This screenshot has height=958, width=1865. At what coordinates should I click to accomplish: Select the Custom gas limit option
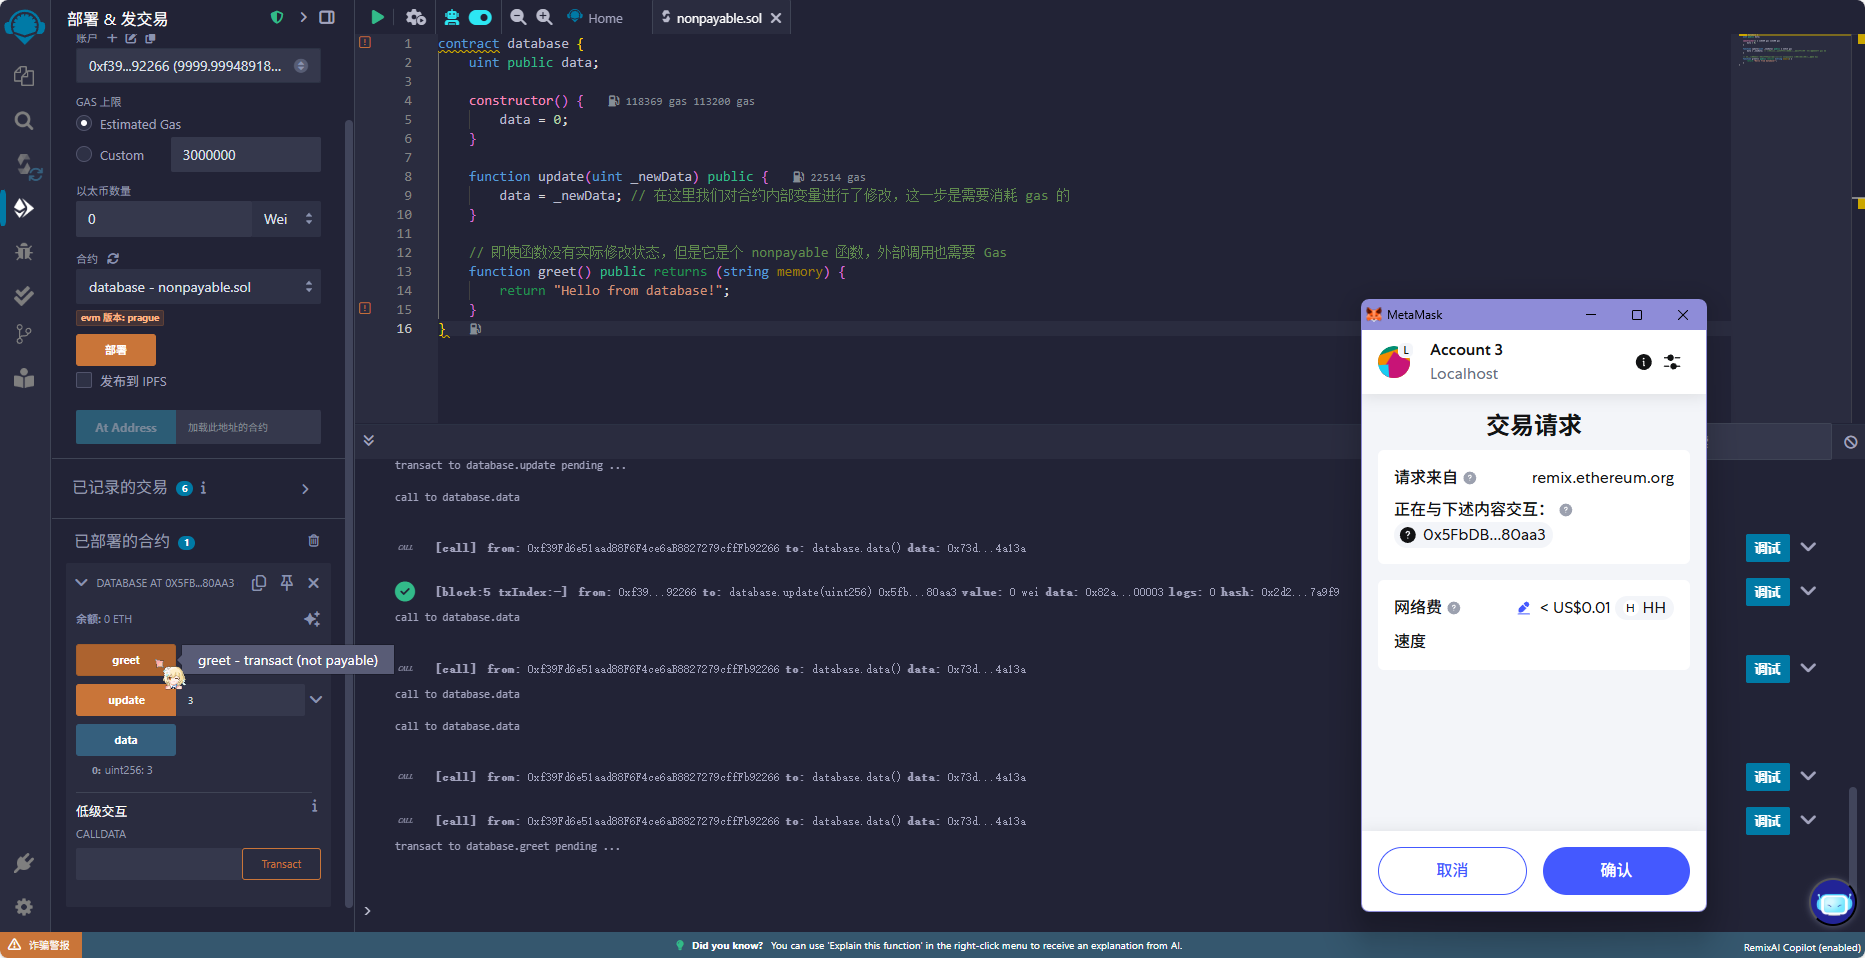tap(85, 155)
